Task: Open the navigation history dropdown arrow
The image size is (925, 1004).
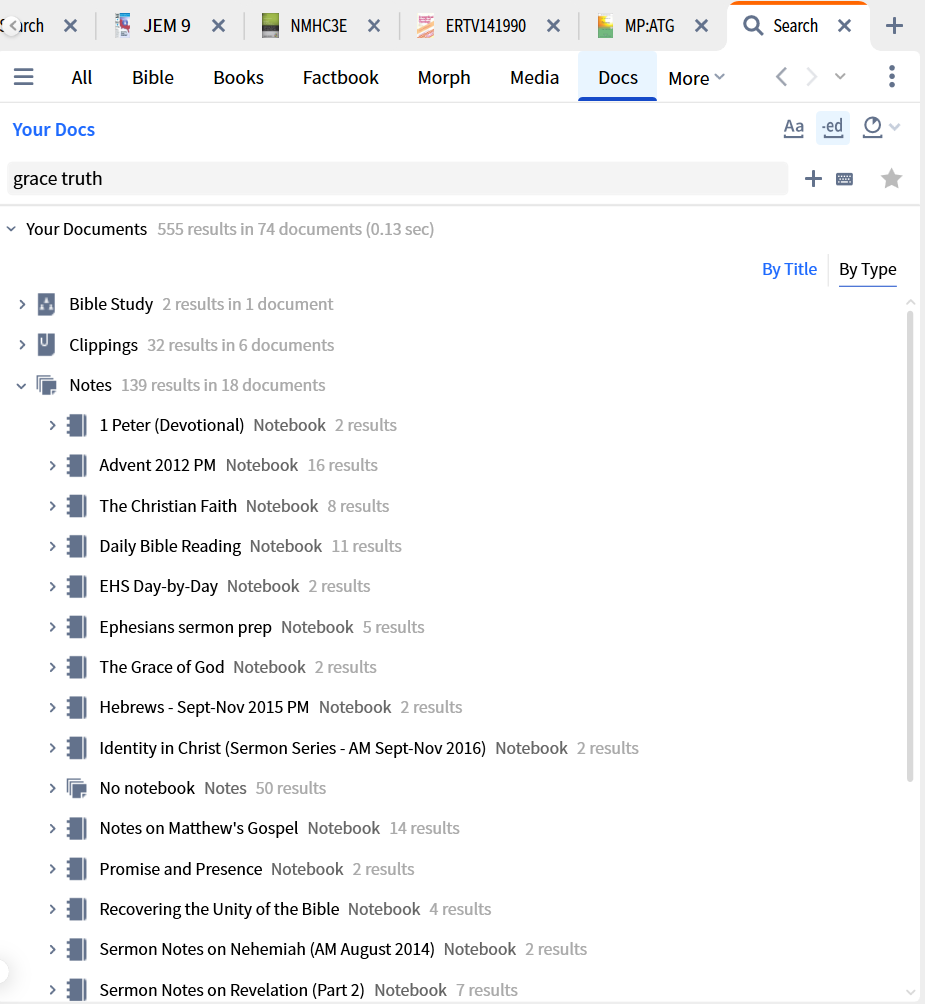Action: (840, 77)
